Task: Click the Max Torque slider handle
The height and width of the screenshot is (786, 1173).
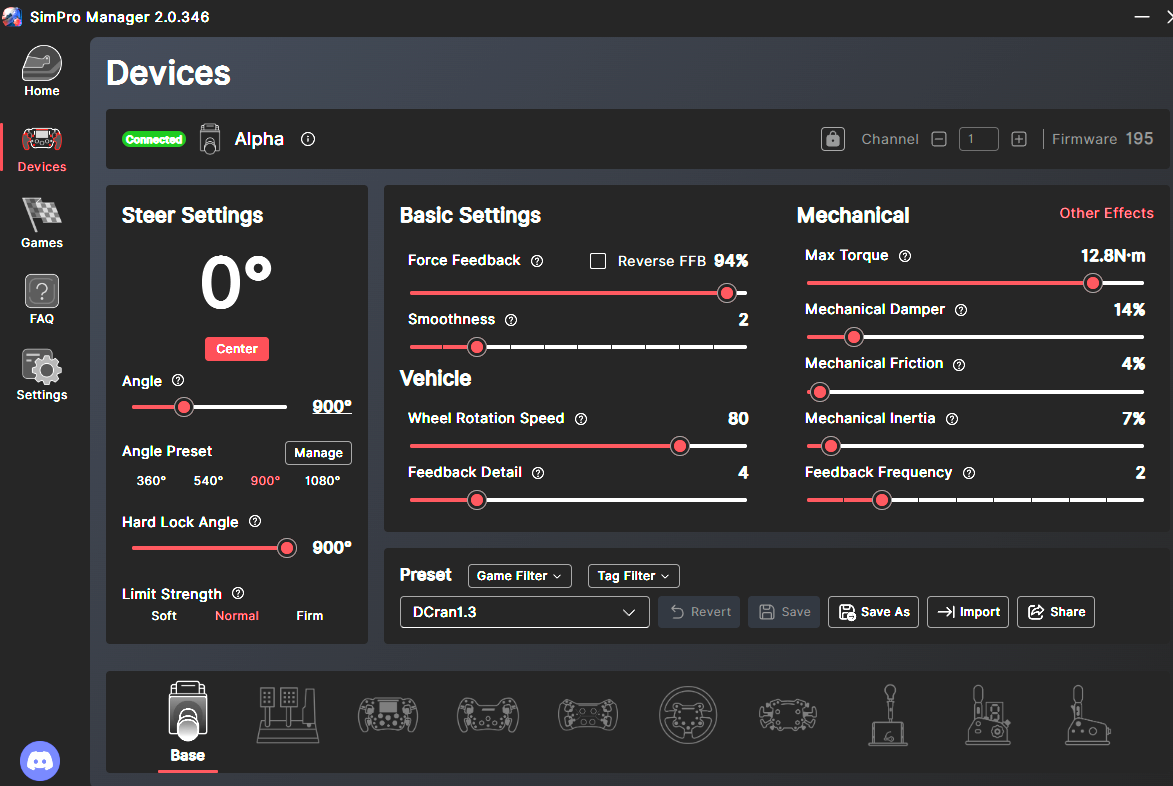Action: pyautogui.click(x=1093, y=283)
